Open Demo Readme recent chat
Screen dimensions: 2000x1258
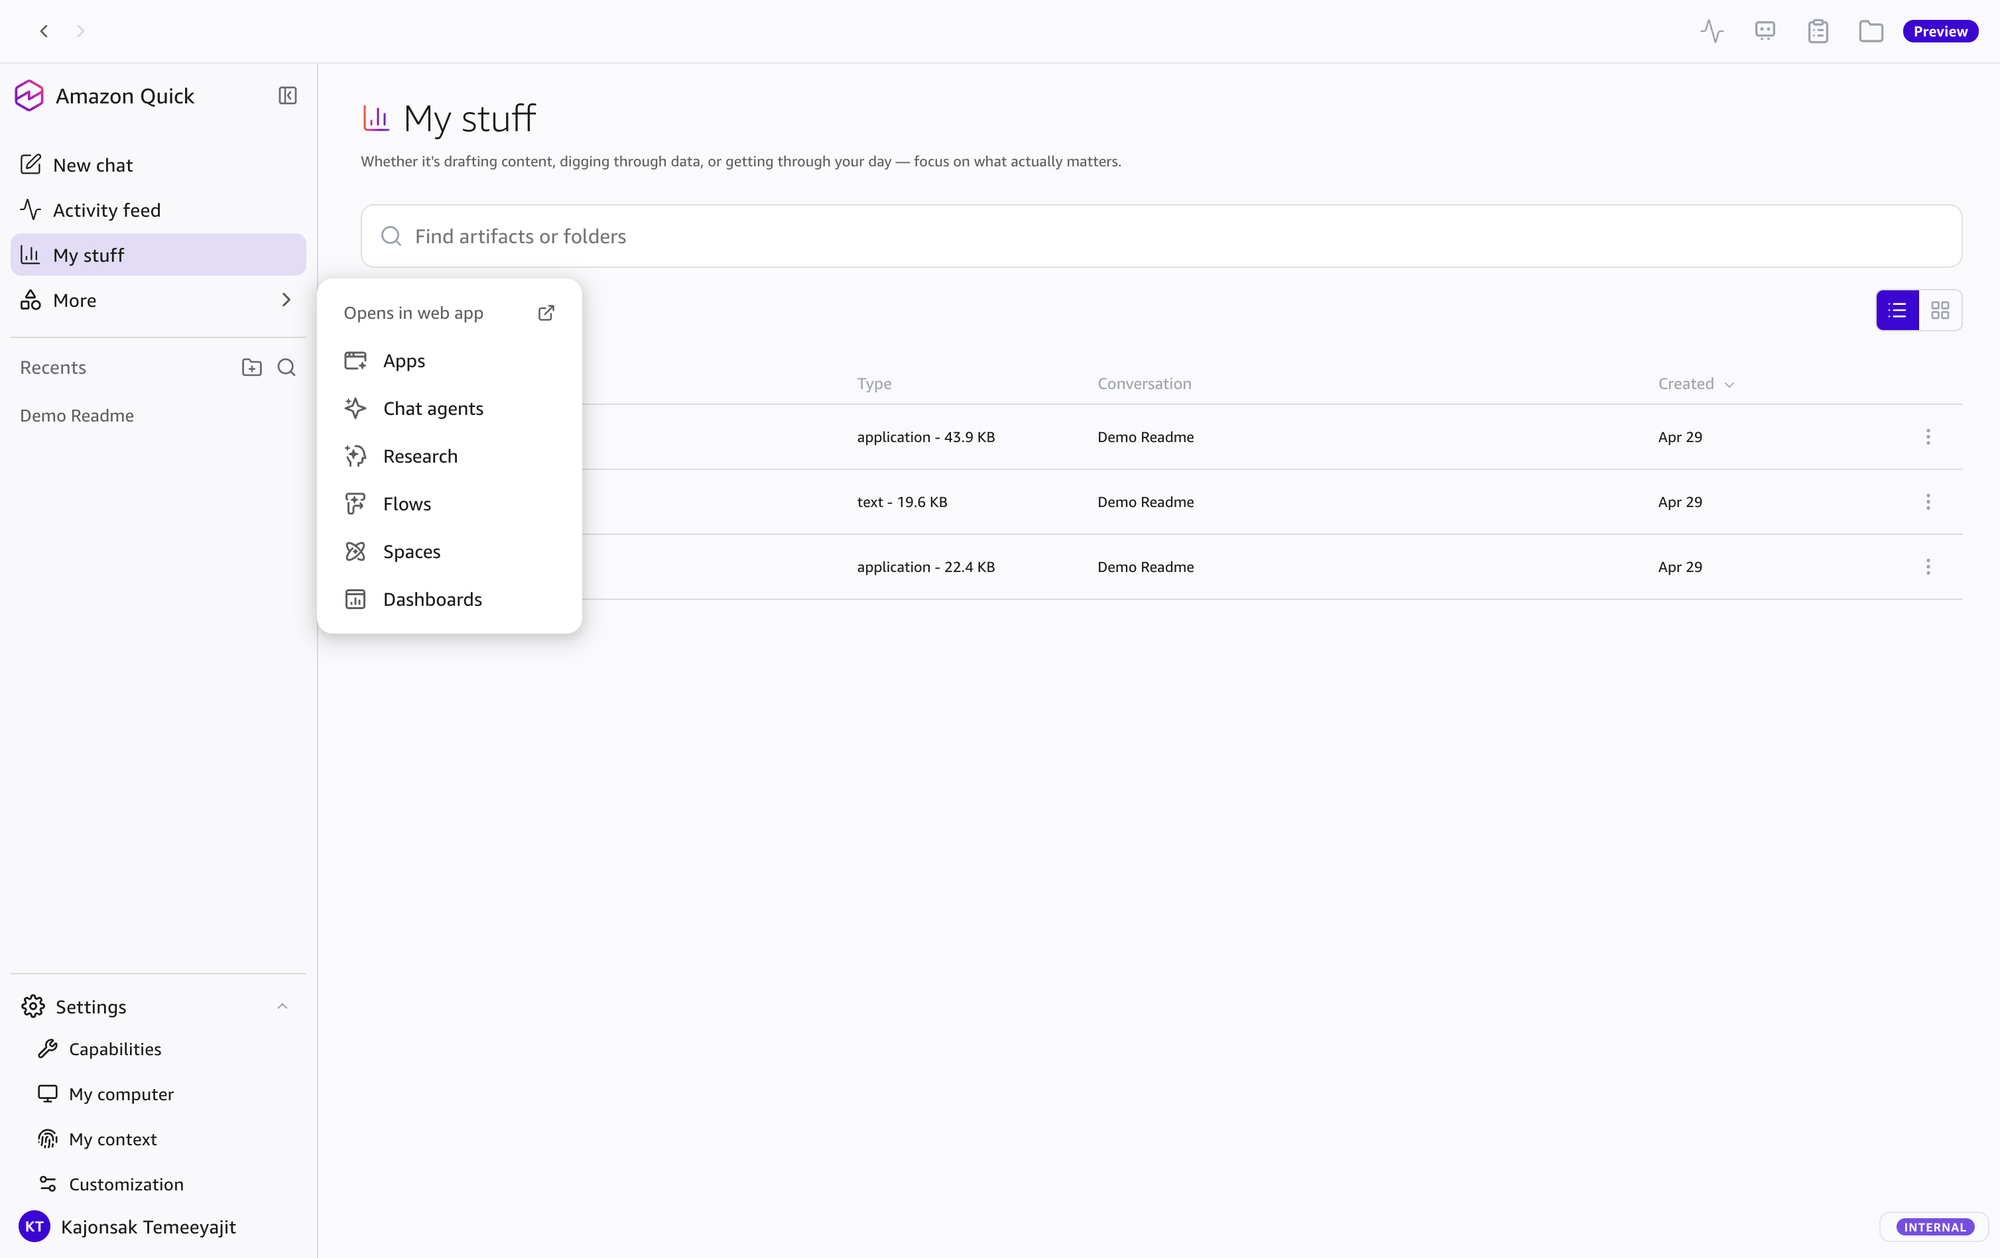click(77, 416)
